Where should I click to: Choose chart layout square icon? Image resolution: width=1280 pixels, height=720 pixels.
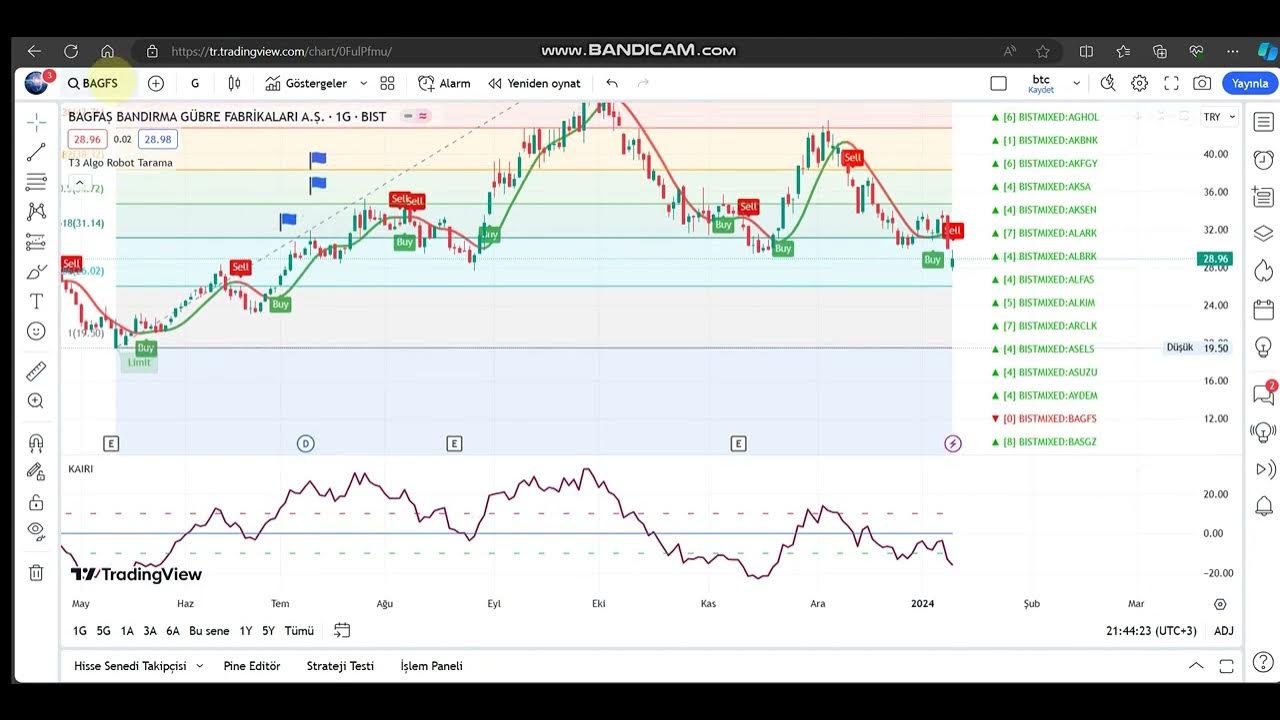[x=998, y=83]
